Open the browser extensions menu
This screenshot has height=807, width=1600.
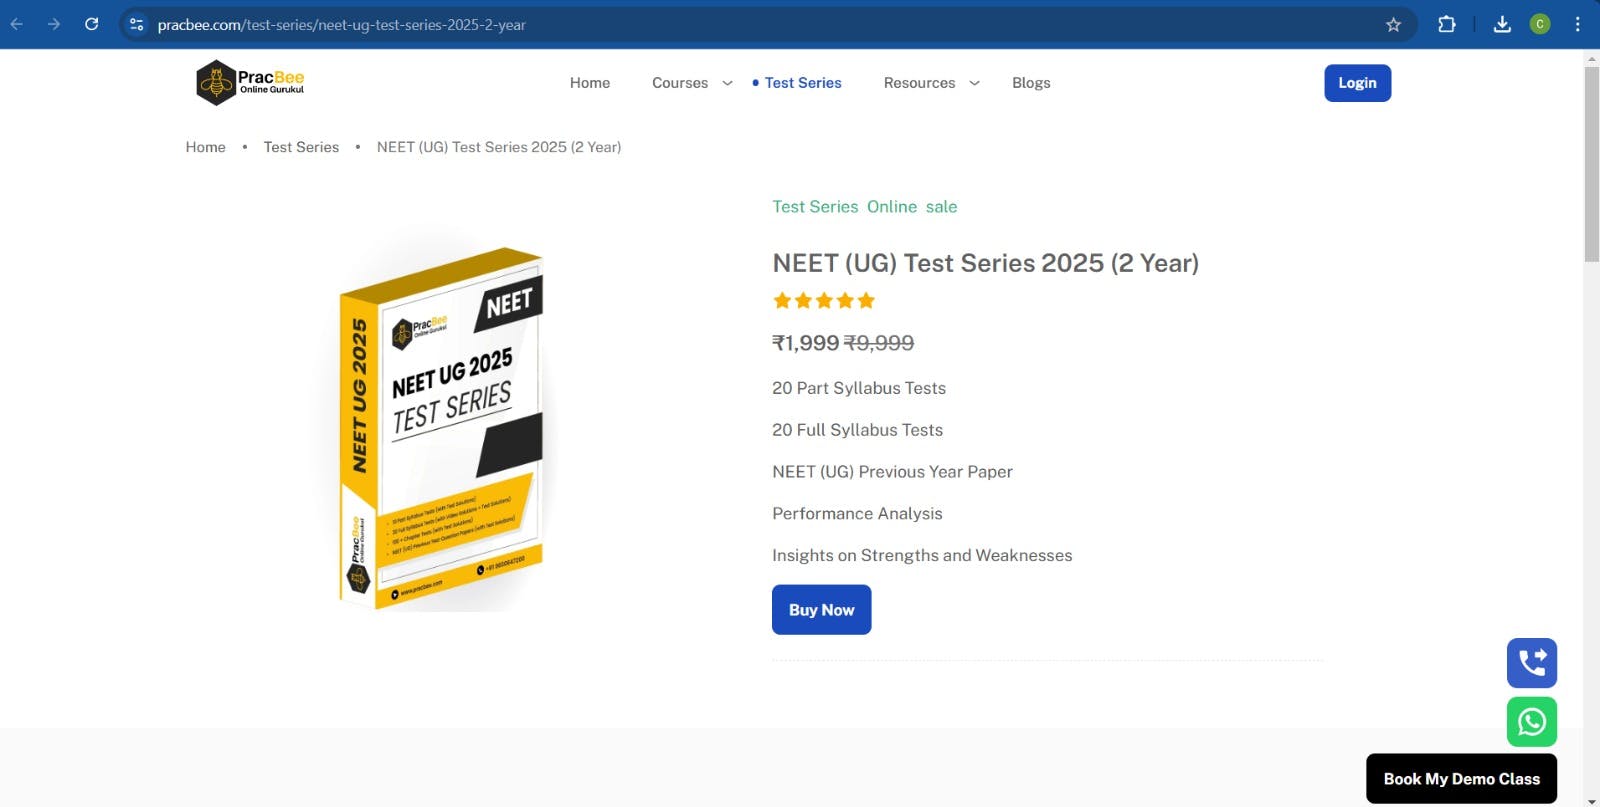(1446, 24)
